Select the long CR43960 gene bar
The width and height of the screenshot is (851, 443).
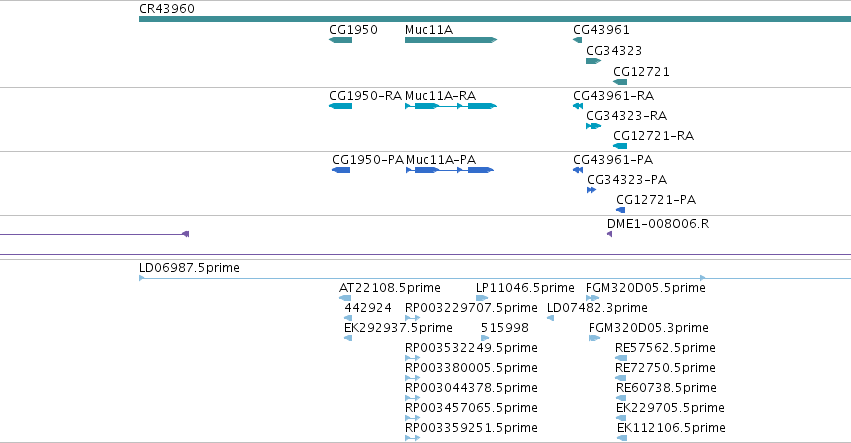(x=495, y=19)
